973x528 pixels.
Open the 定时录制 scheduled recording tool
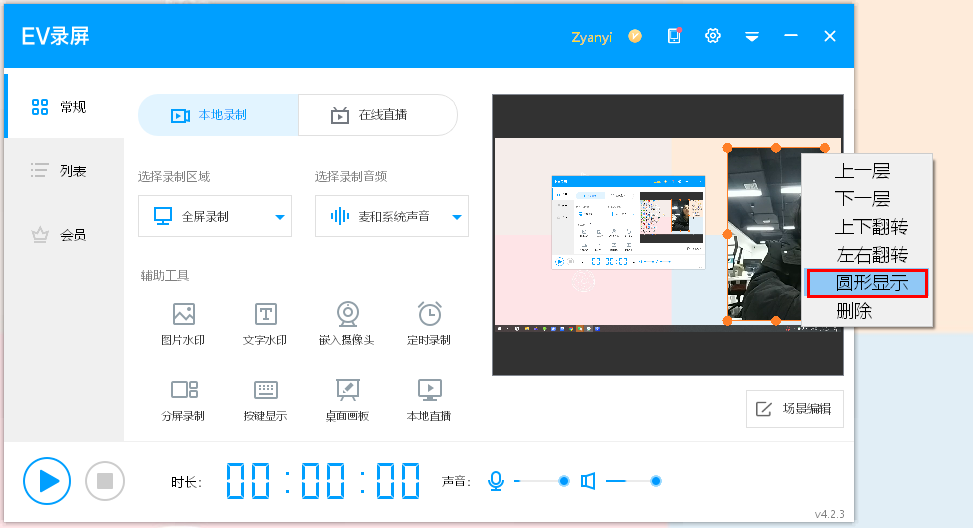point(429,324)
